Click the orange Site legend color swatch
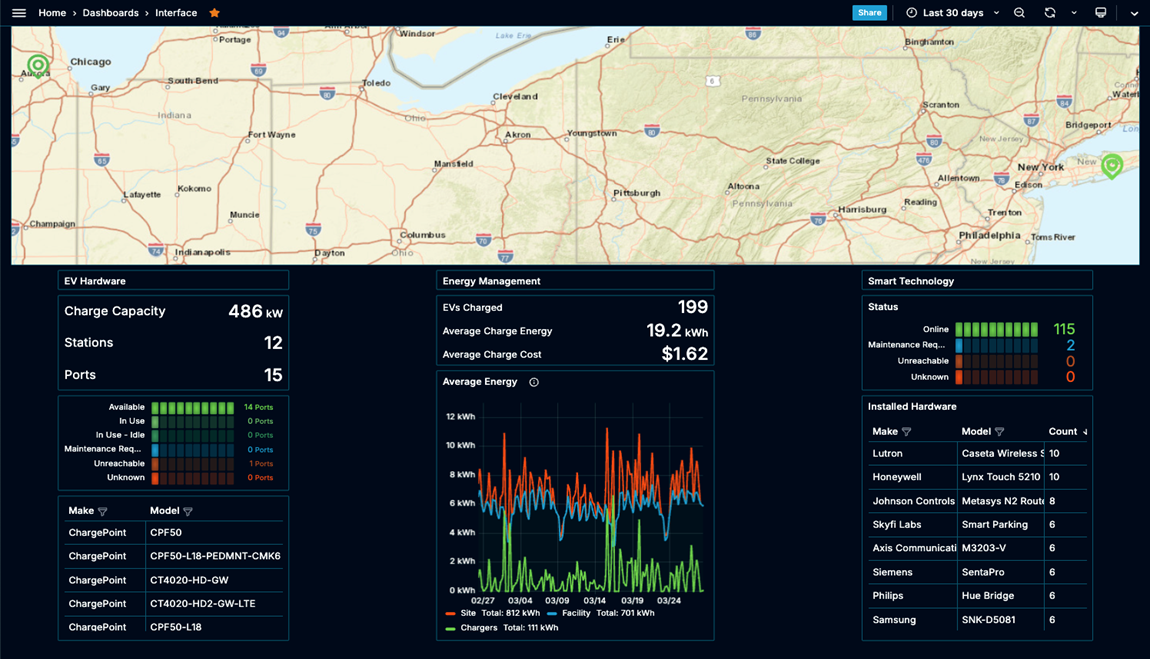This screenshot has width=1150, height=659. click(x=450, y=614)
